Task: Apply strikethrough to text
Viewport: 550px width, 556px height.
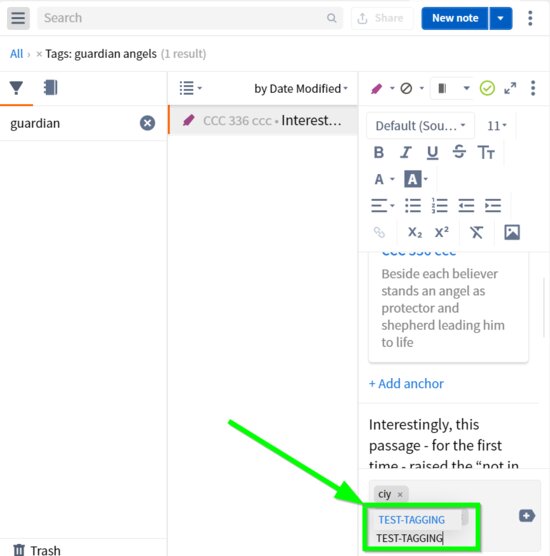Action: pos(459,152)
